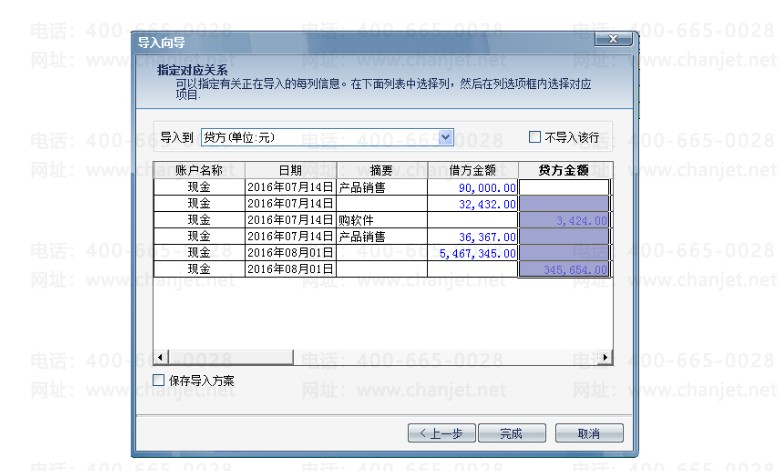Click the 36,367.00 debit cell

tap(472, 236)
